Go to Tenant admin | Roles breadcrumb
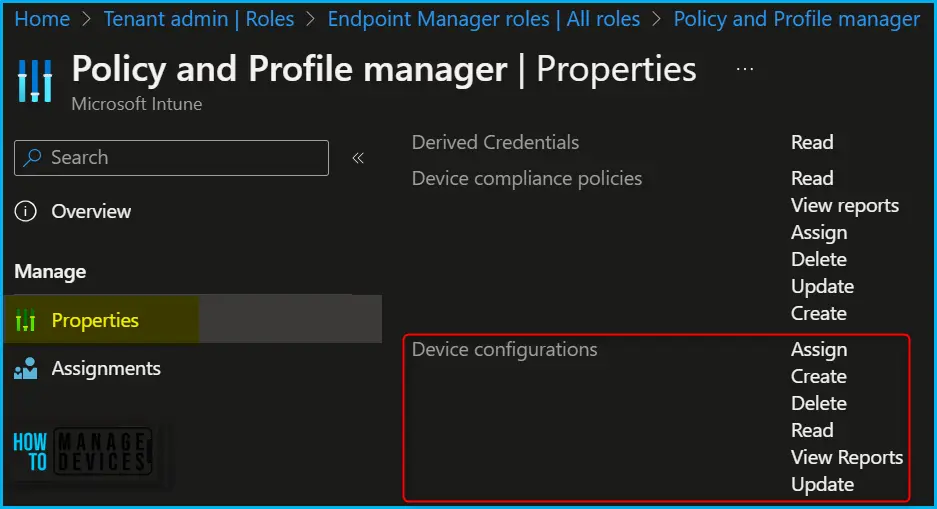The image size is (937, 509). [x=198, y=19]
